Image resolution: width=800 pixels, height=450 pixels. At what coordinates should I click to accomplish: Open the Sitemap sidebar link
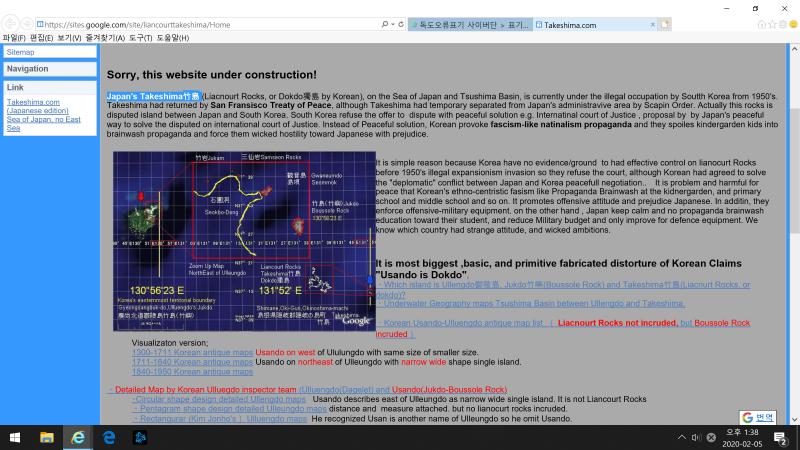tap(20, 51)
